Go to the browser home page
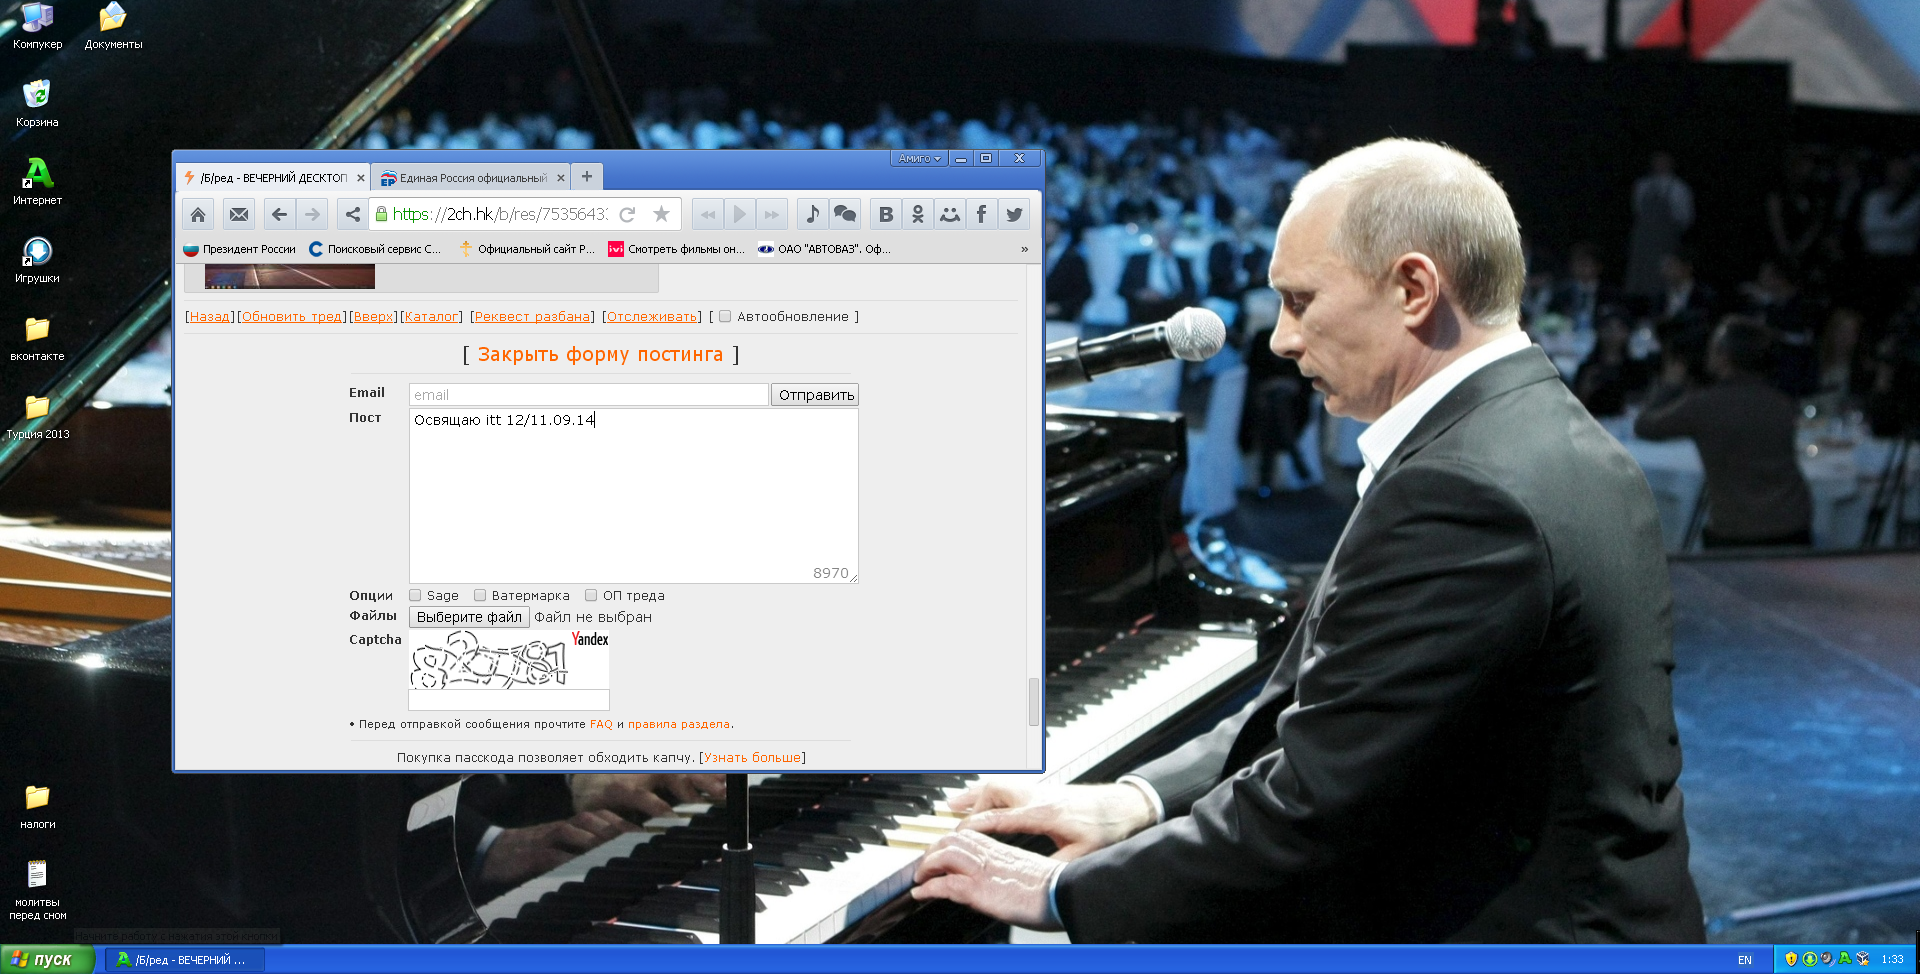 [198, 214]
